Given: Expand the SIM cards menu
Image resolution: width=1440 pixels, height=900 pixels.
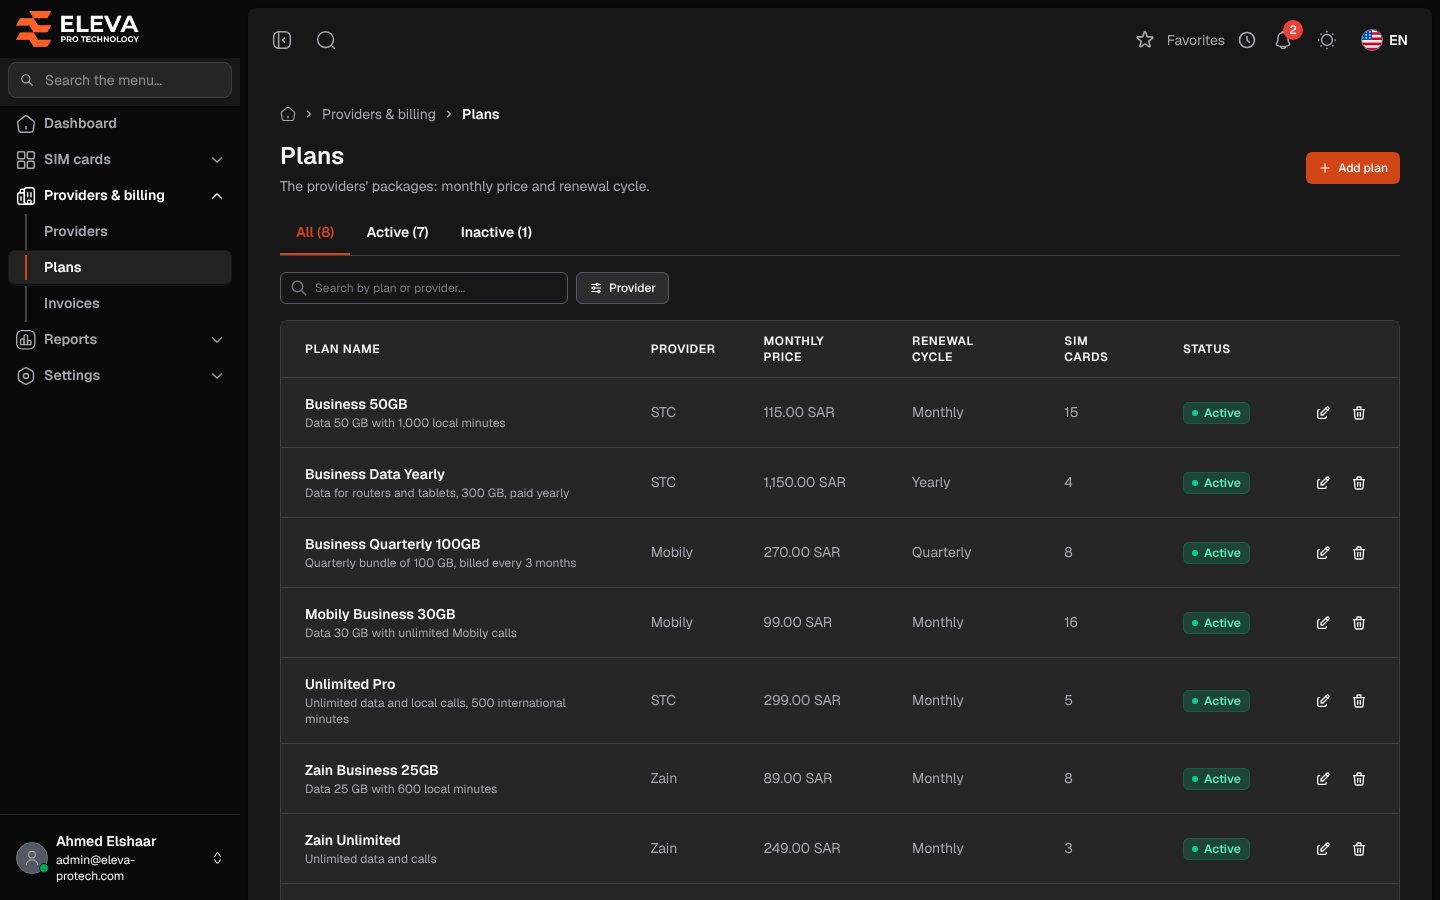Looking at the screenshot, I should (x=120, y=160).
